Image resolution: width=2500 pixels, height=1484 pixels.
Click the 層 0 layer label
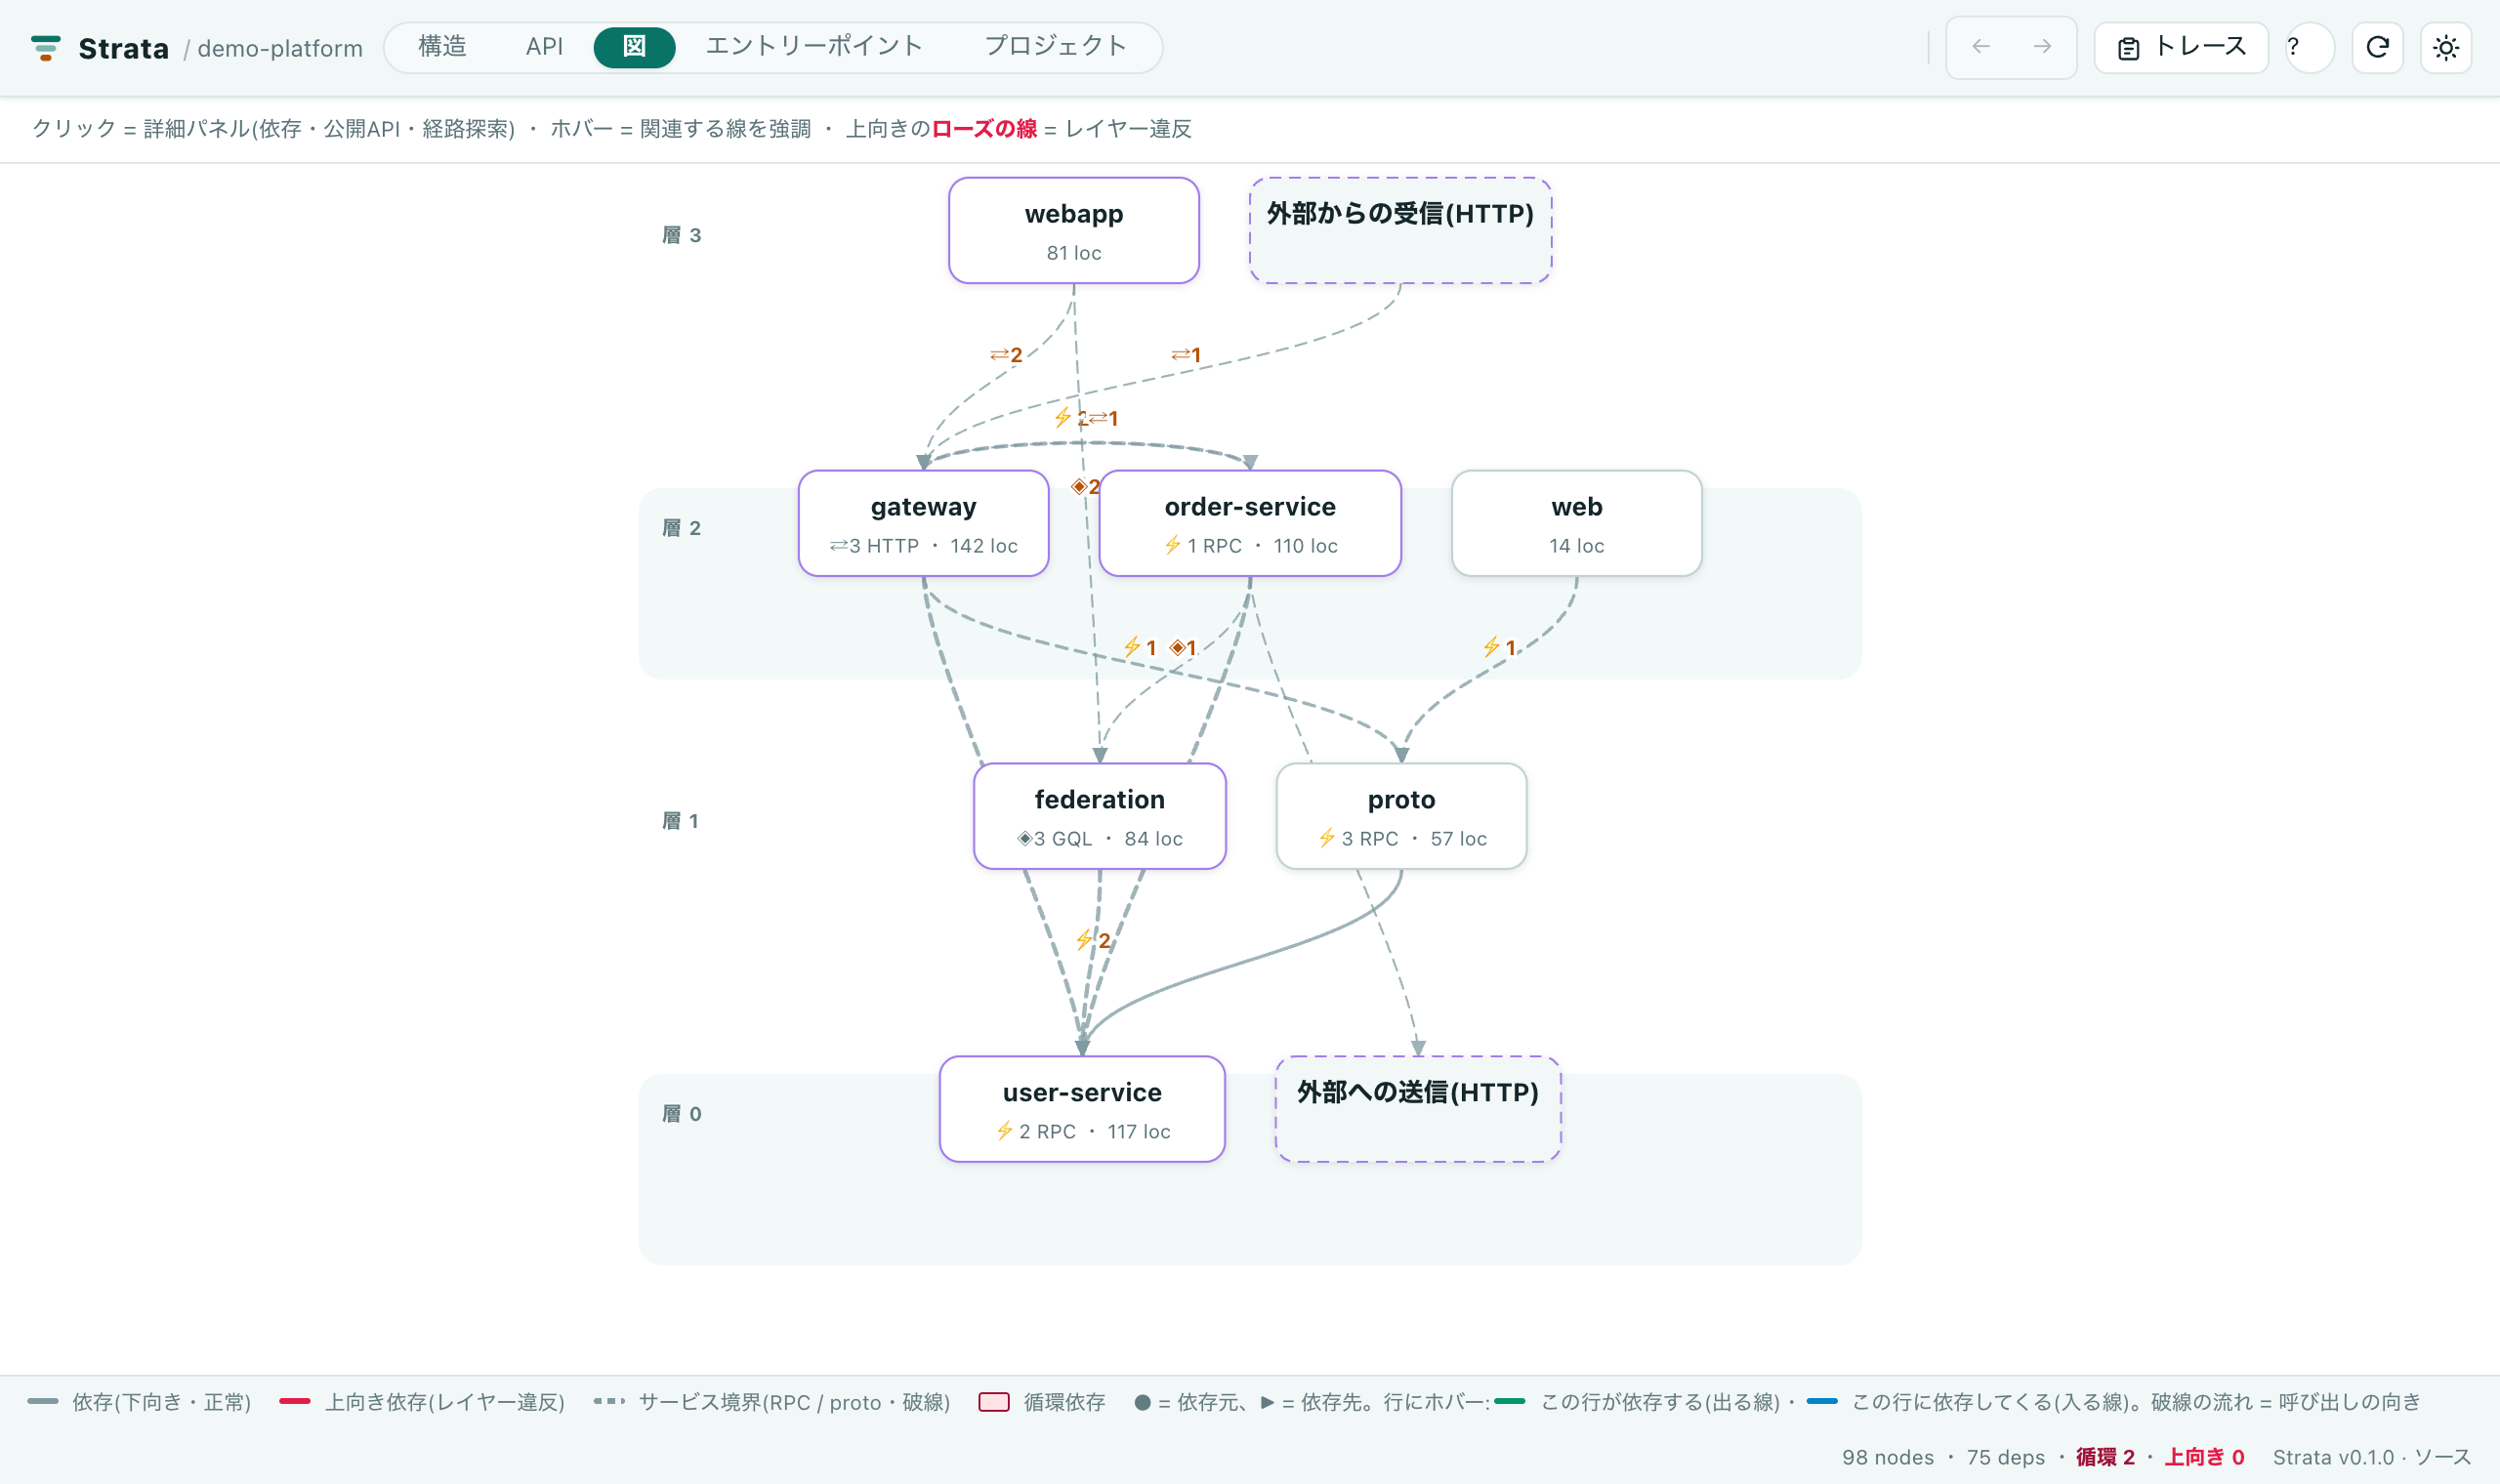[682, 1114]
